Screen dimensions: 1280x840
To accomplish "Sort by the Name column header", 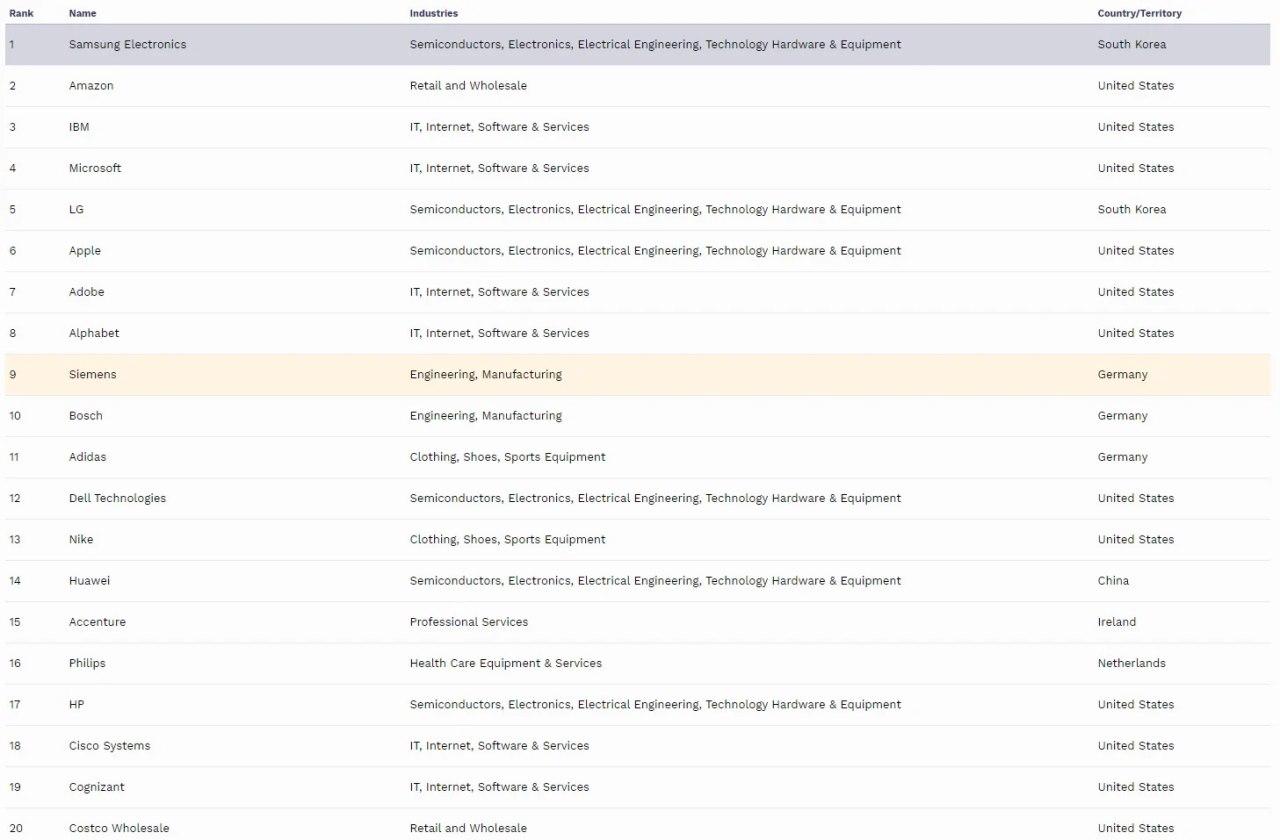I will point(82,13).
